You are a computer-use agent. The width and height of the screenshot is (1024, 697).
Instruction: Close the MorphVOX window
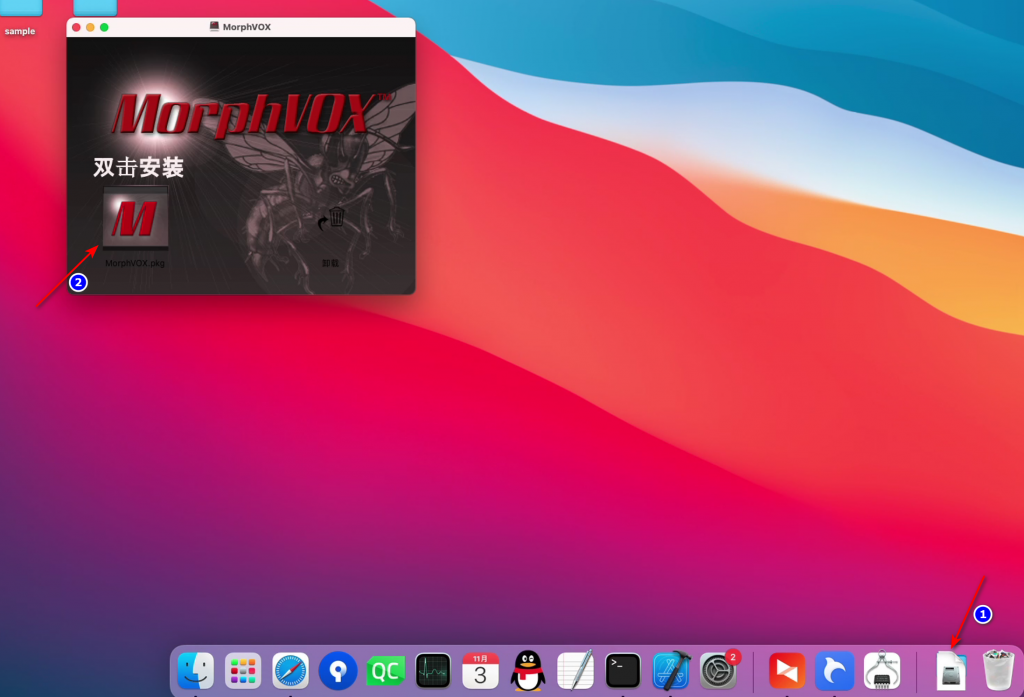click(x=76, y=27)
